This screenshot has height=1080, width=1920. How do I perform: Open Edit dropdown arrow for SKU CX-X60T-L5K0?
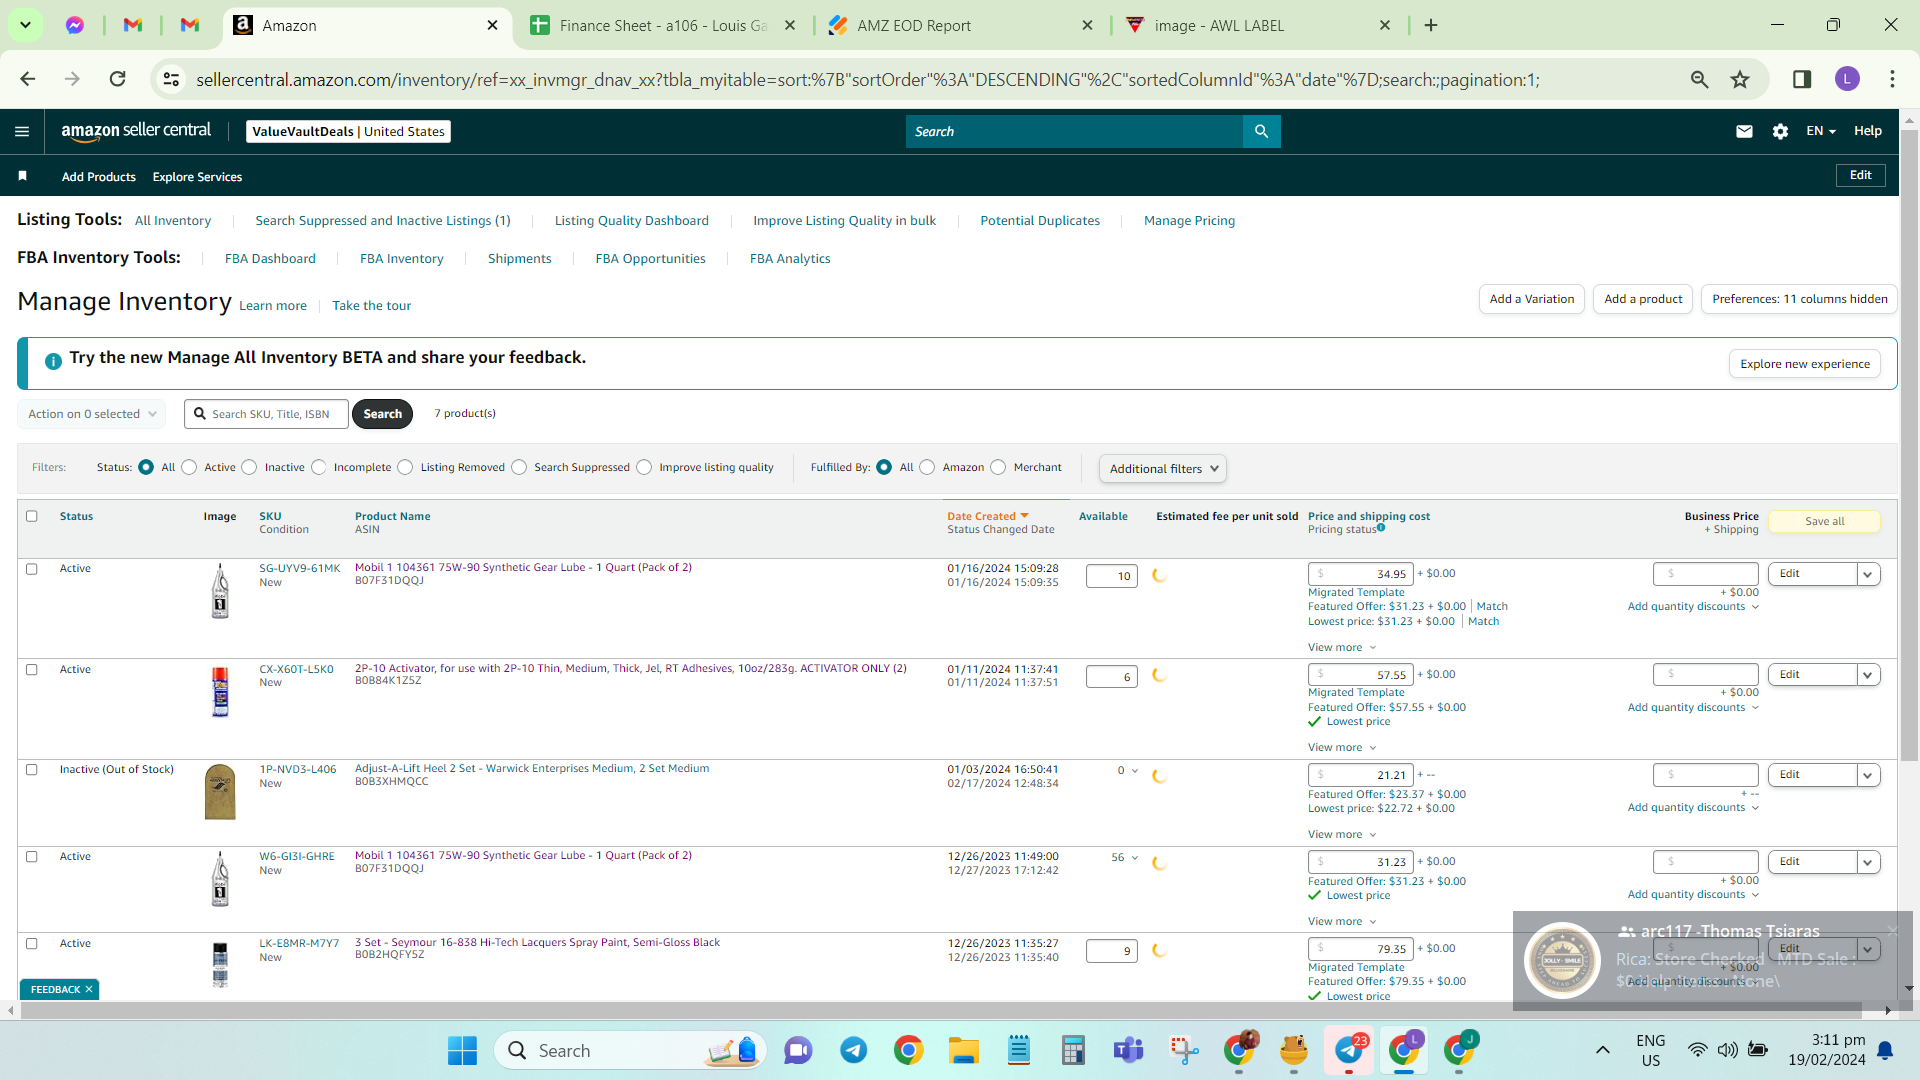1867,675
